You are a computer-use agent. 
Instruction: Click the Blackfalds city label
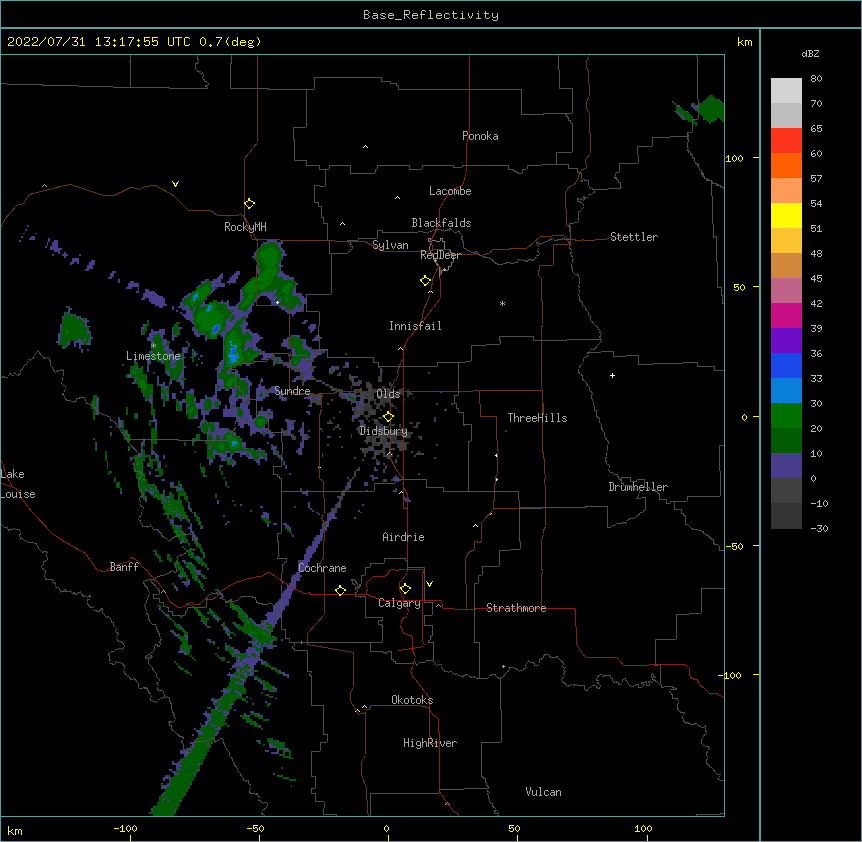[441, 223]
